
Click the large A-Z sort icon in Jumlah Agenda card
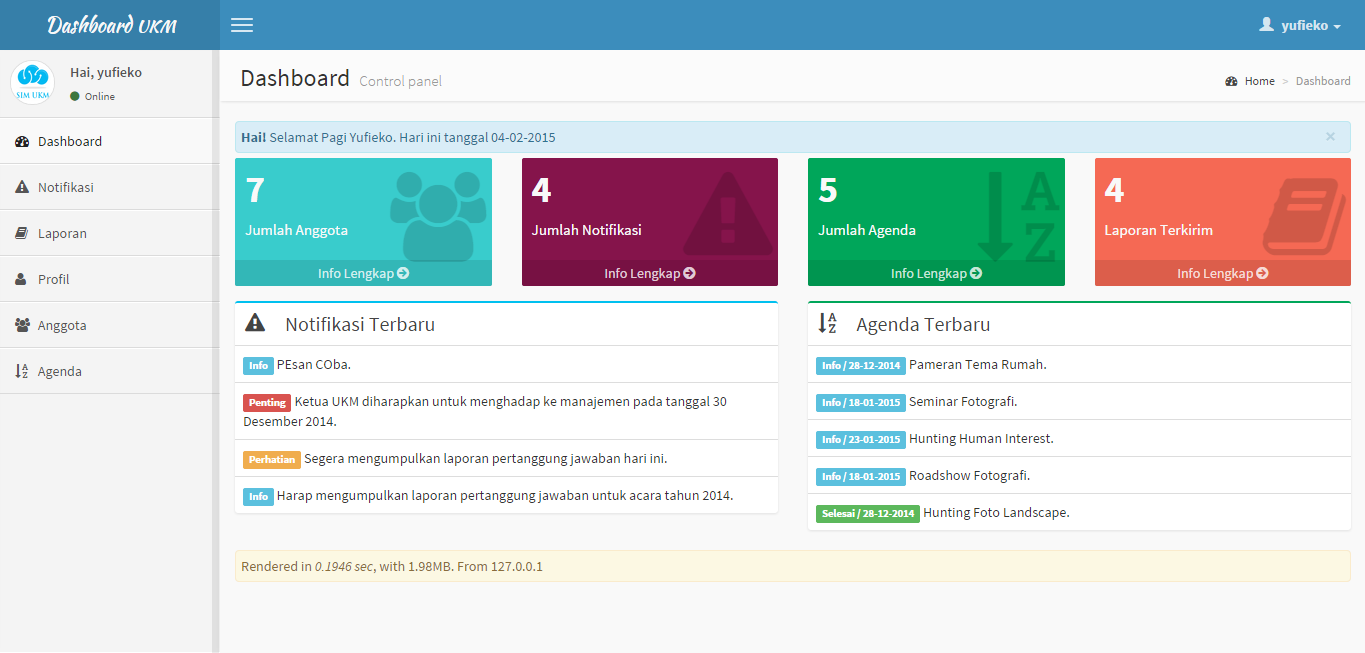tap(1017, 216)
